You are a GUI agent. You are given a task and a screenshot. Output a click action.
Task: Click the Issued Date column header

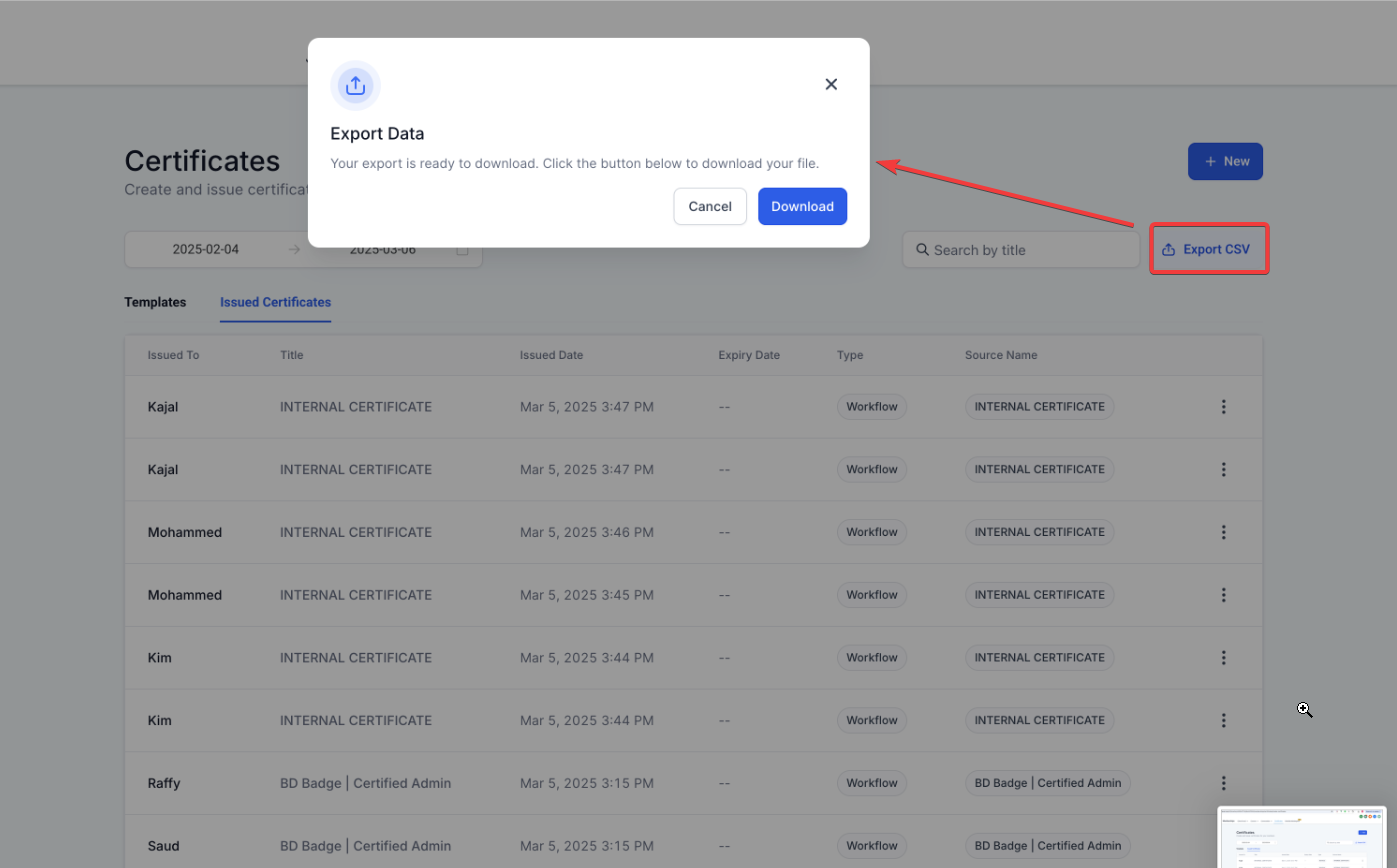[x=551, y=355]
